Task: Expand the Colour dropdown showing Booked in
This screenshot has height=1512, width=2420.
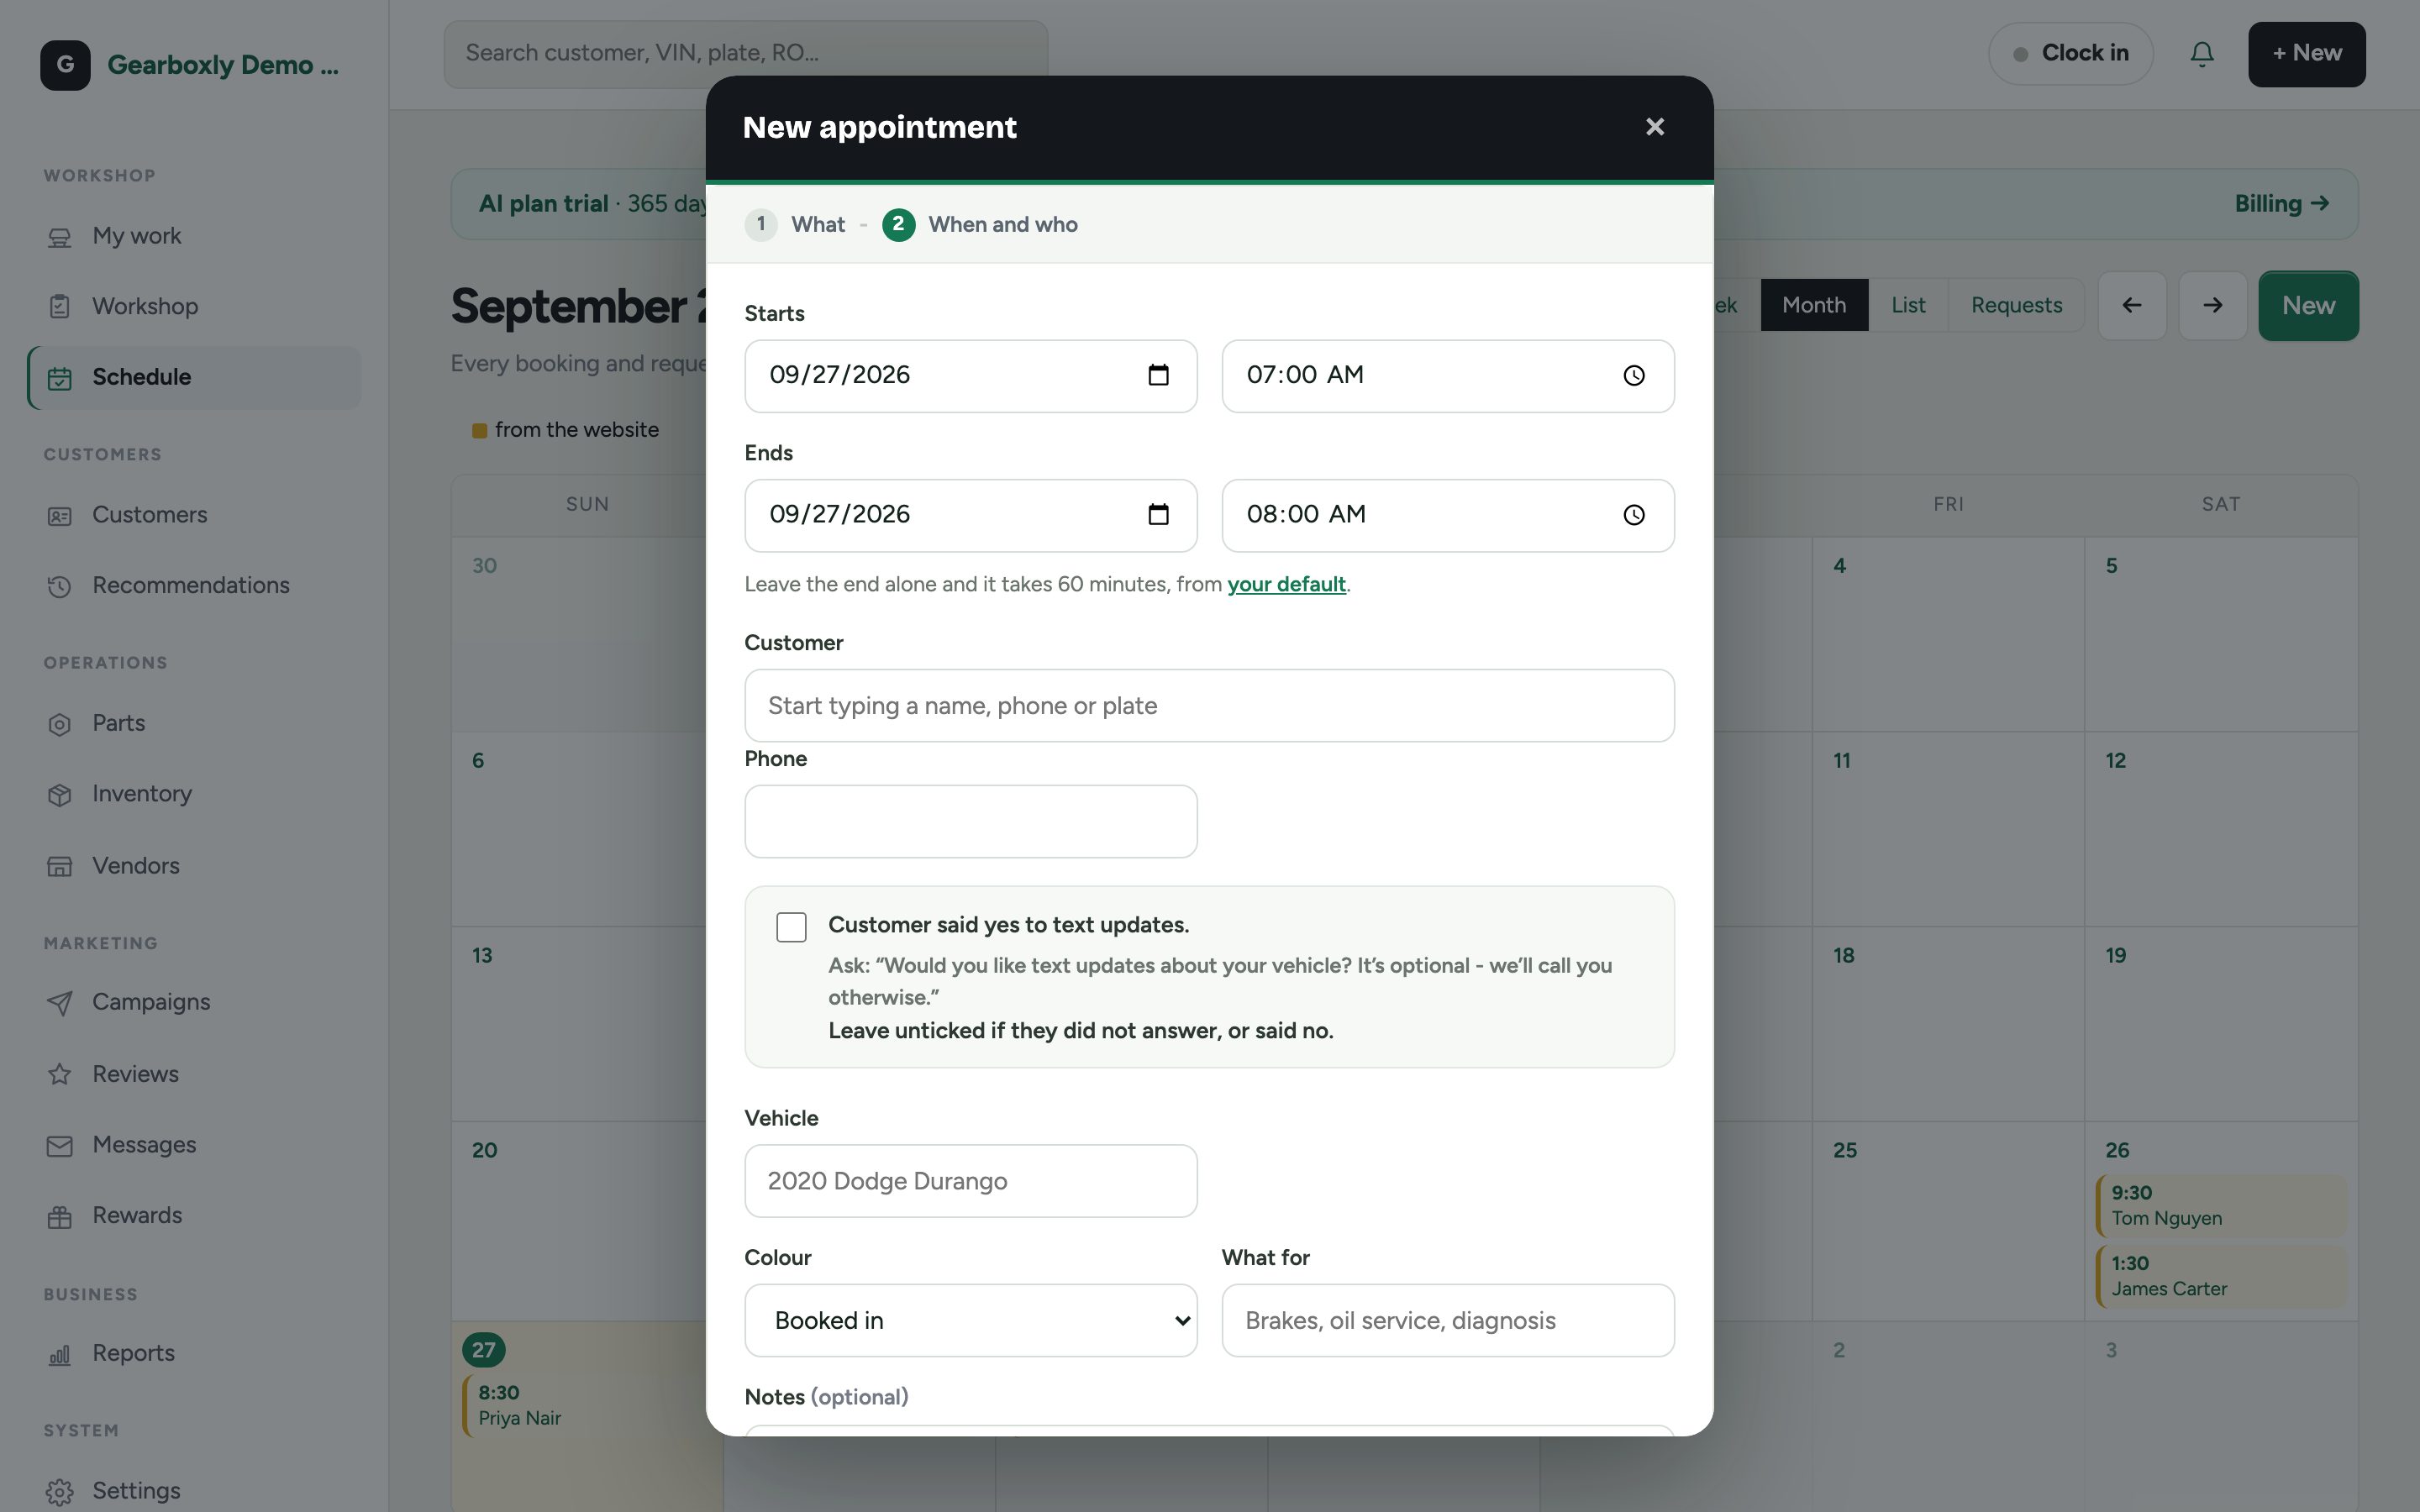Action: point(970,1320)
